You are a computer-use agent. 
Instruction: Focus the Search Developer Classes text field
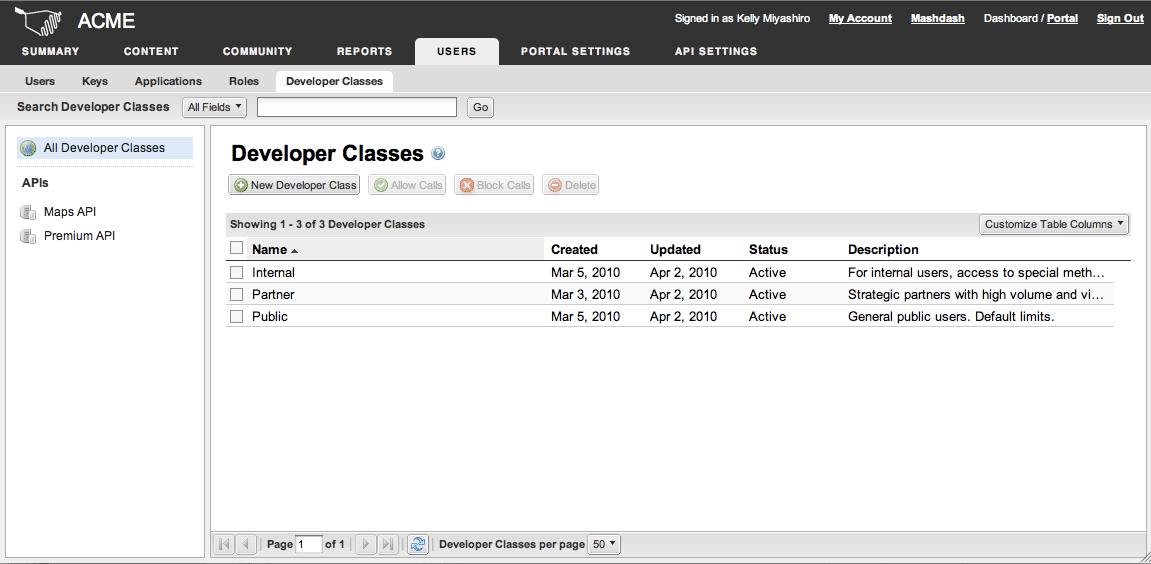pos(357,107)
